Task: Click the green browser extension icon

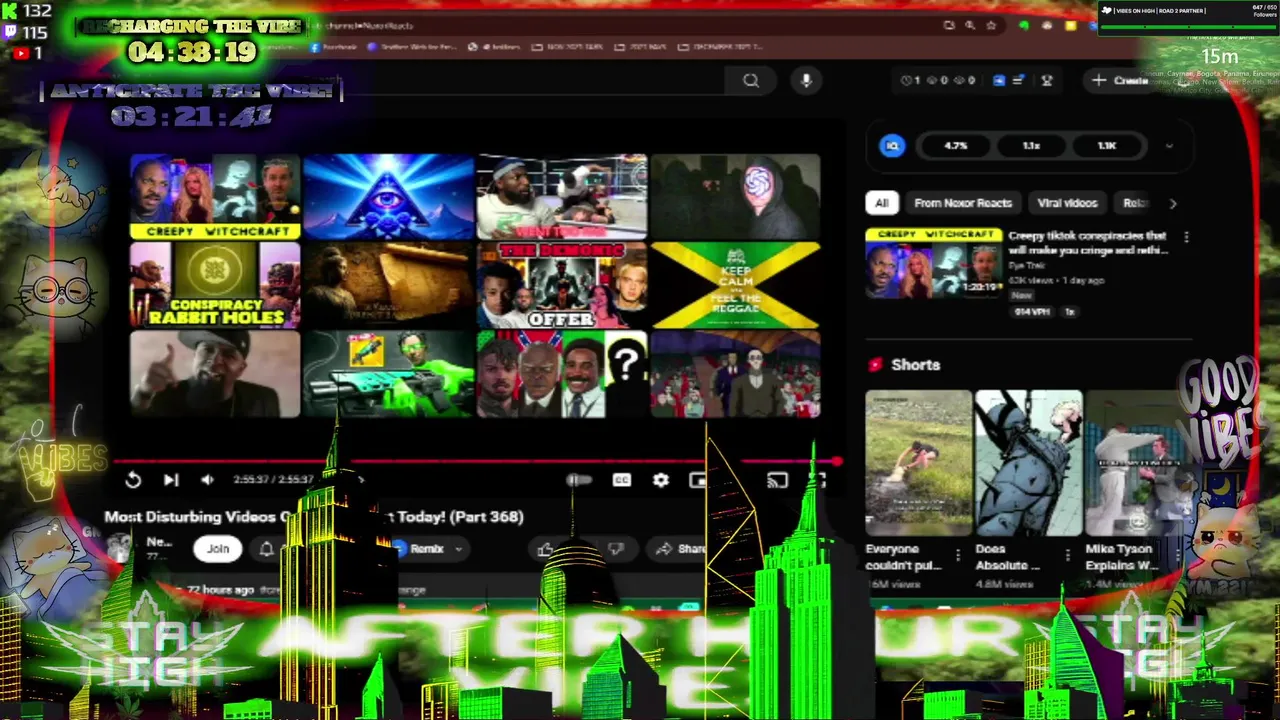Action: click(1024, 25)
